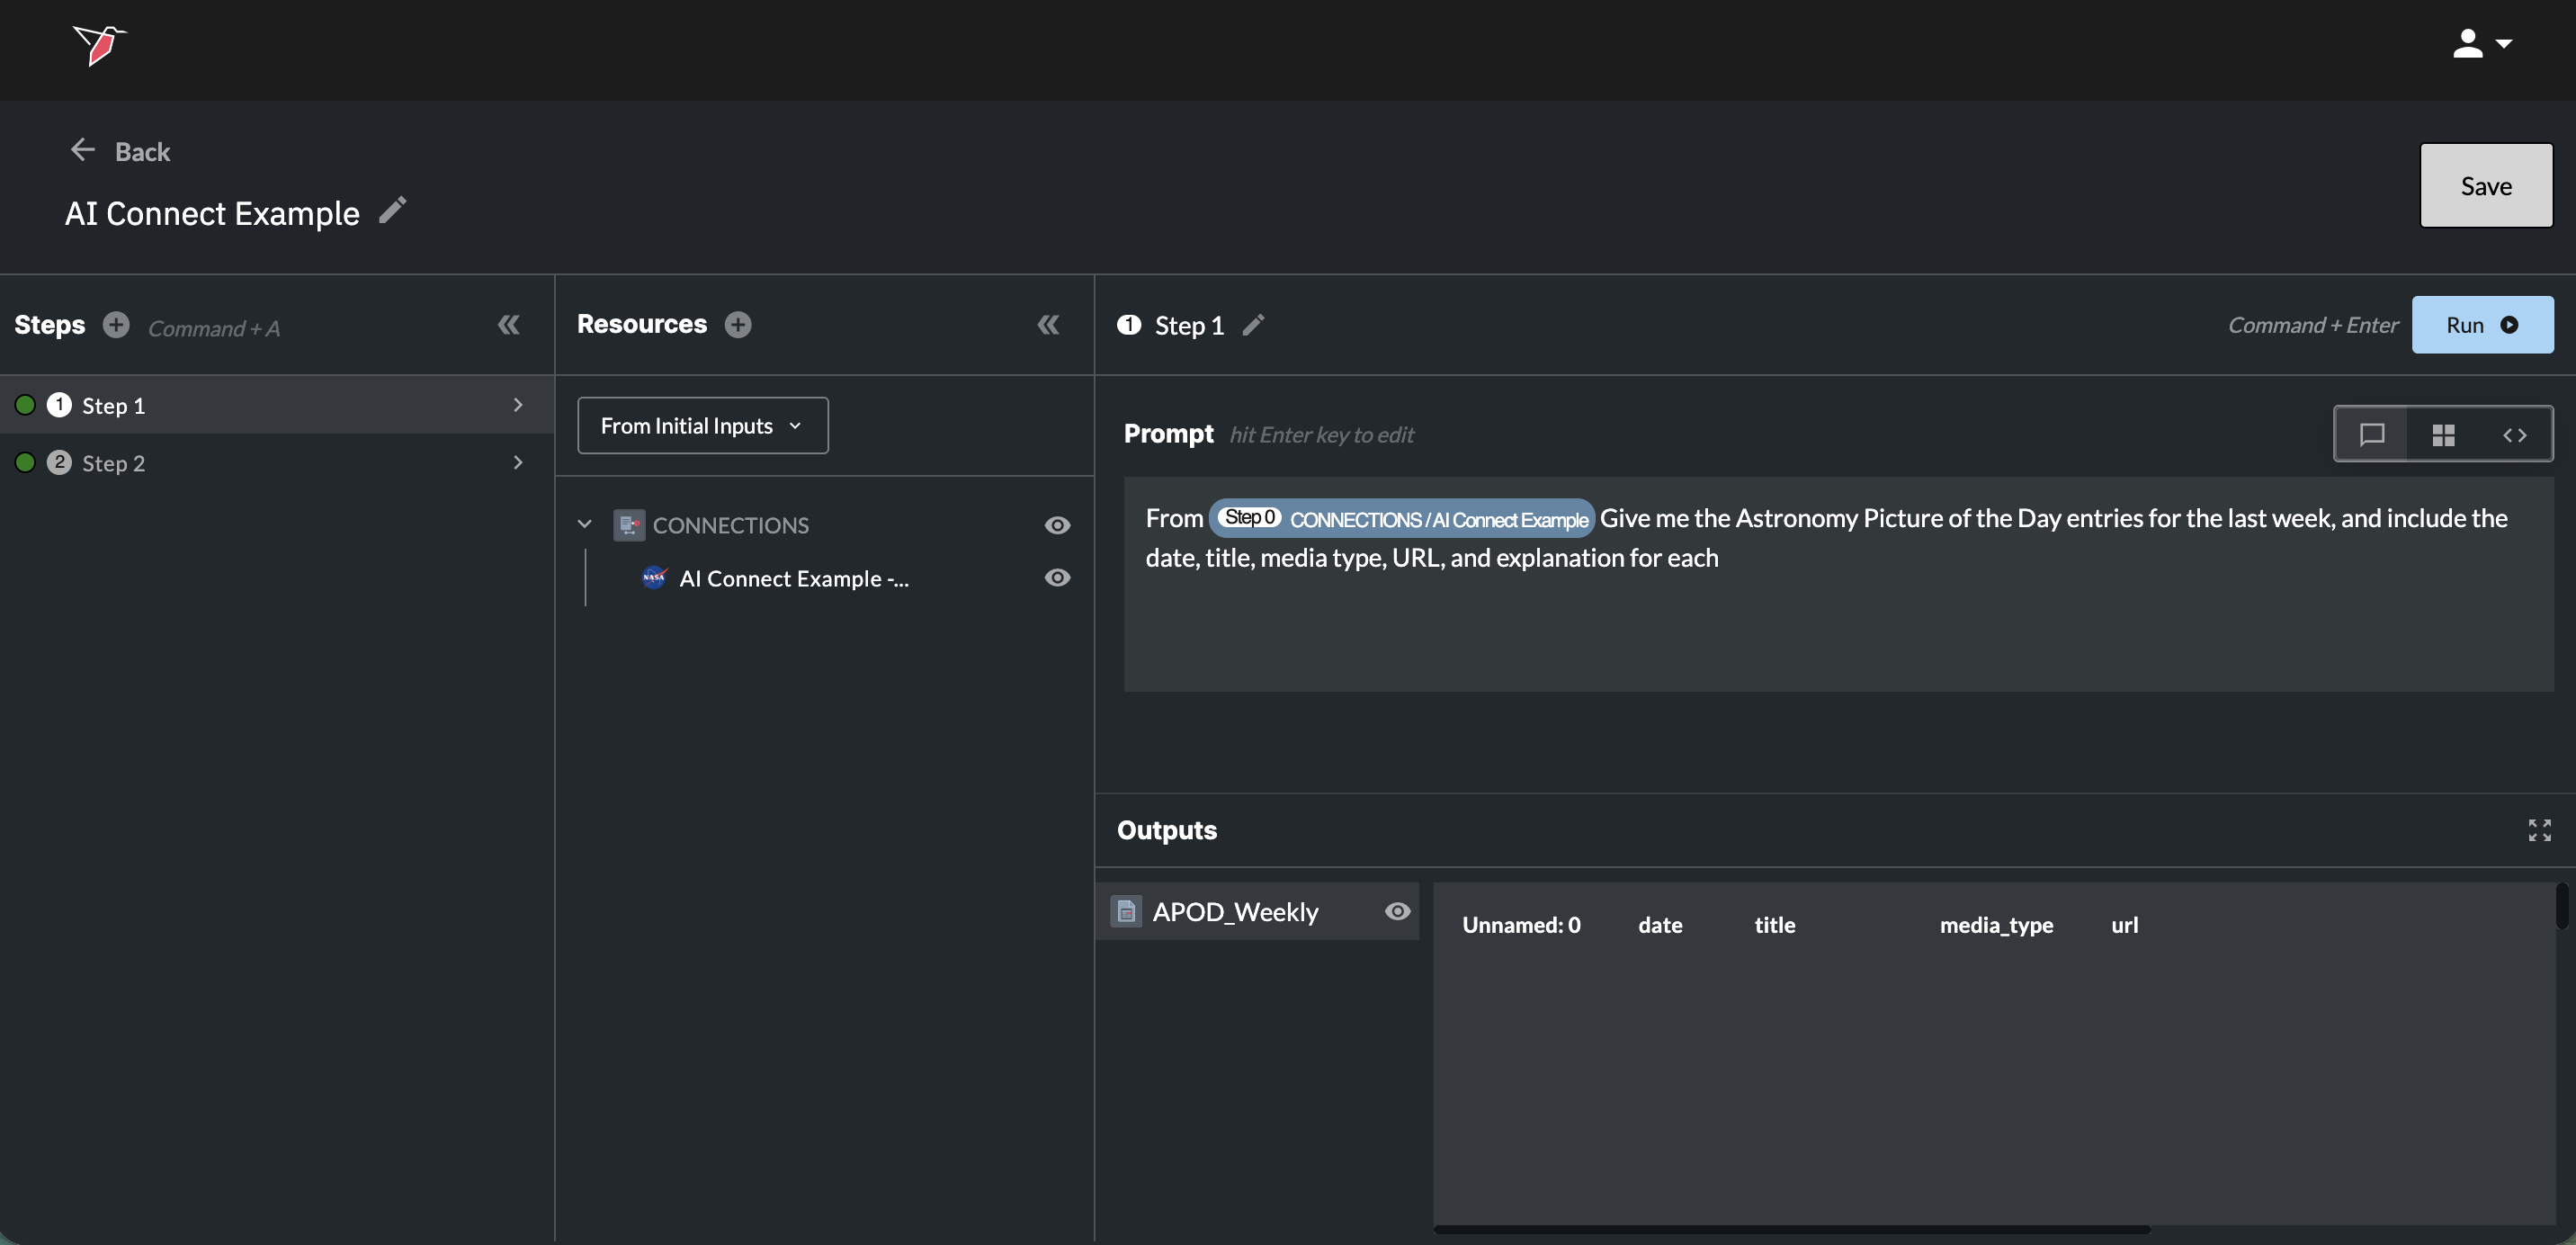2576x1245 pixels.
Task: Switch prompt to code view icon
Action: coord(2514,434)
